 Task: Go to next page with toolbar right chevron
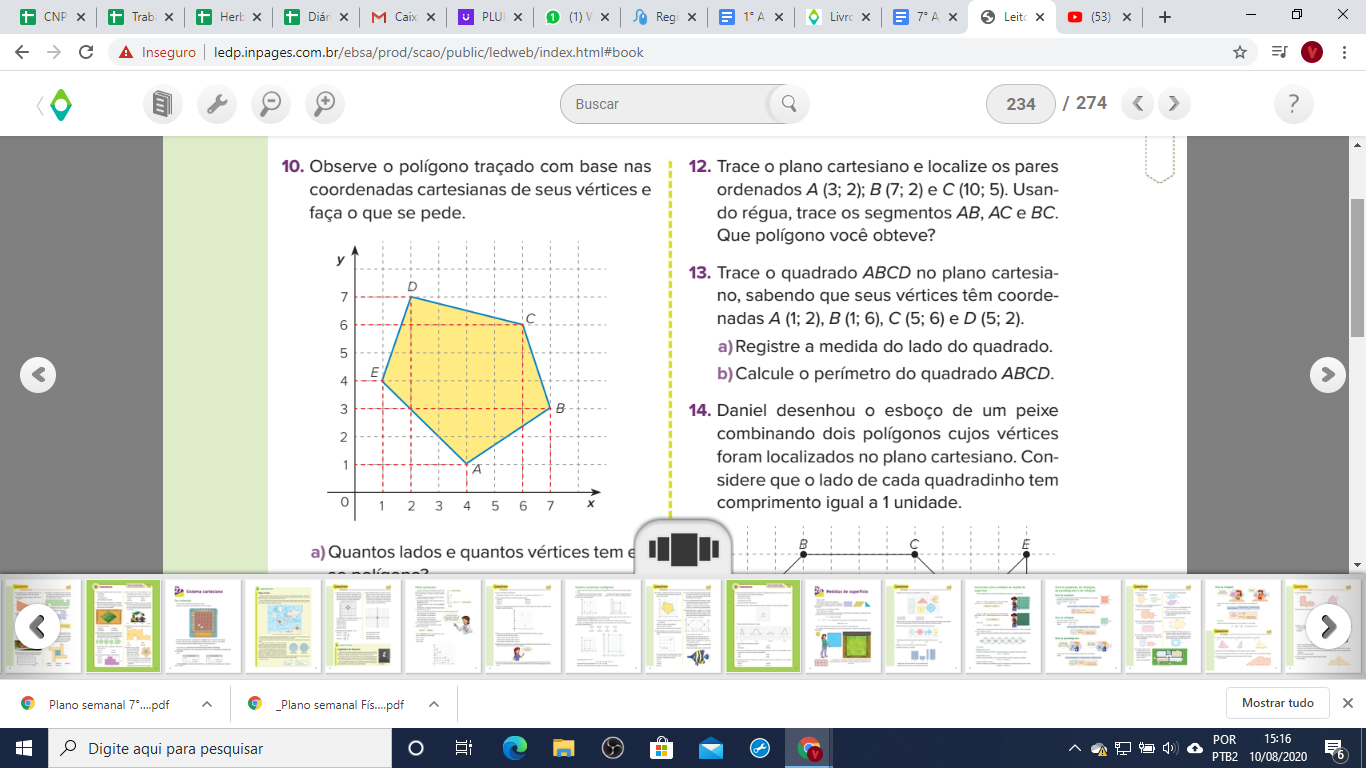[1174, 103]
